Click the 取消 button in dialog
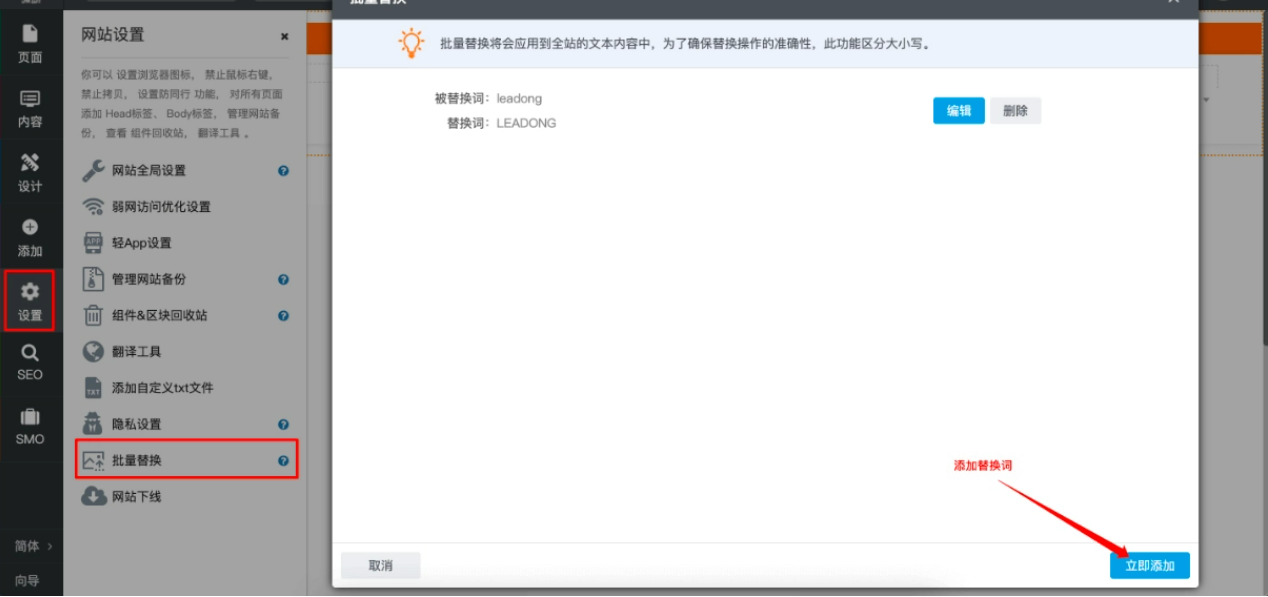Screen dimensions: 1268x597 380,566
